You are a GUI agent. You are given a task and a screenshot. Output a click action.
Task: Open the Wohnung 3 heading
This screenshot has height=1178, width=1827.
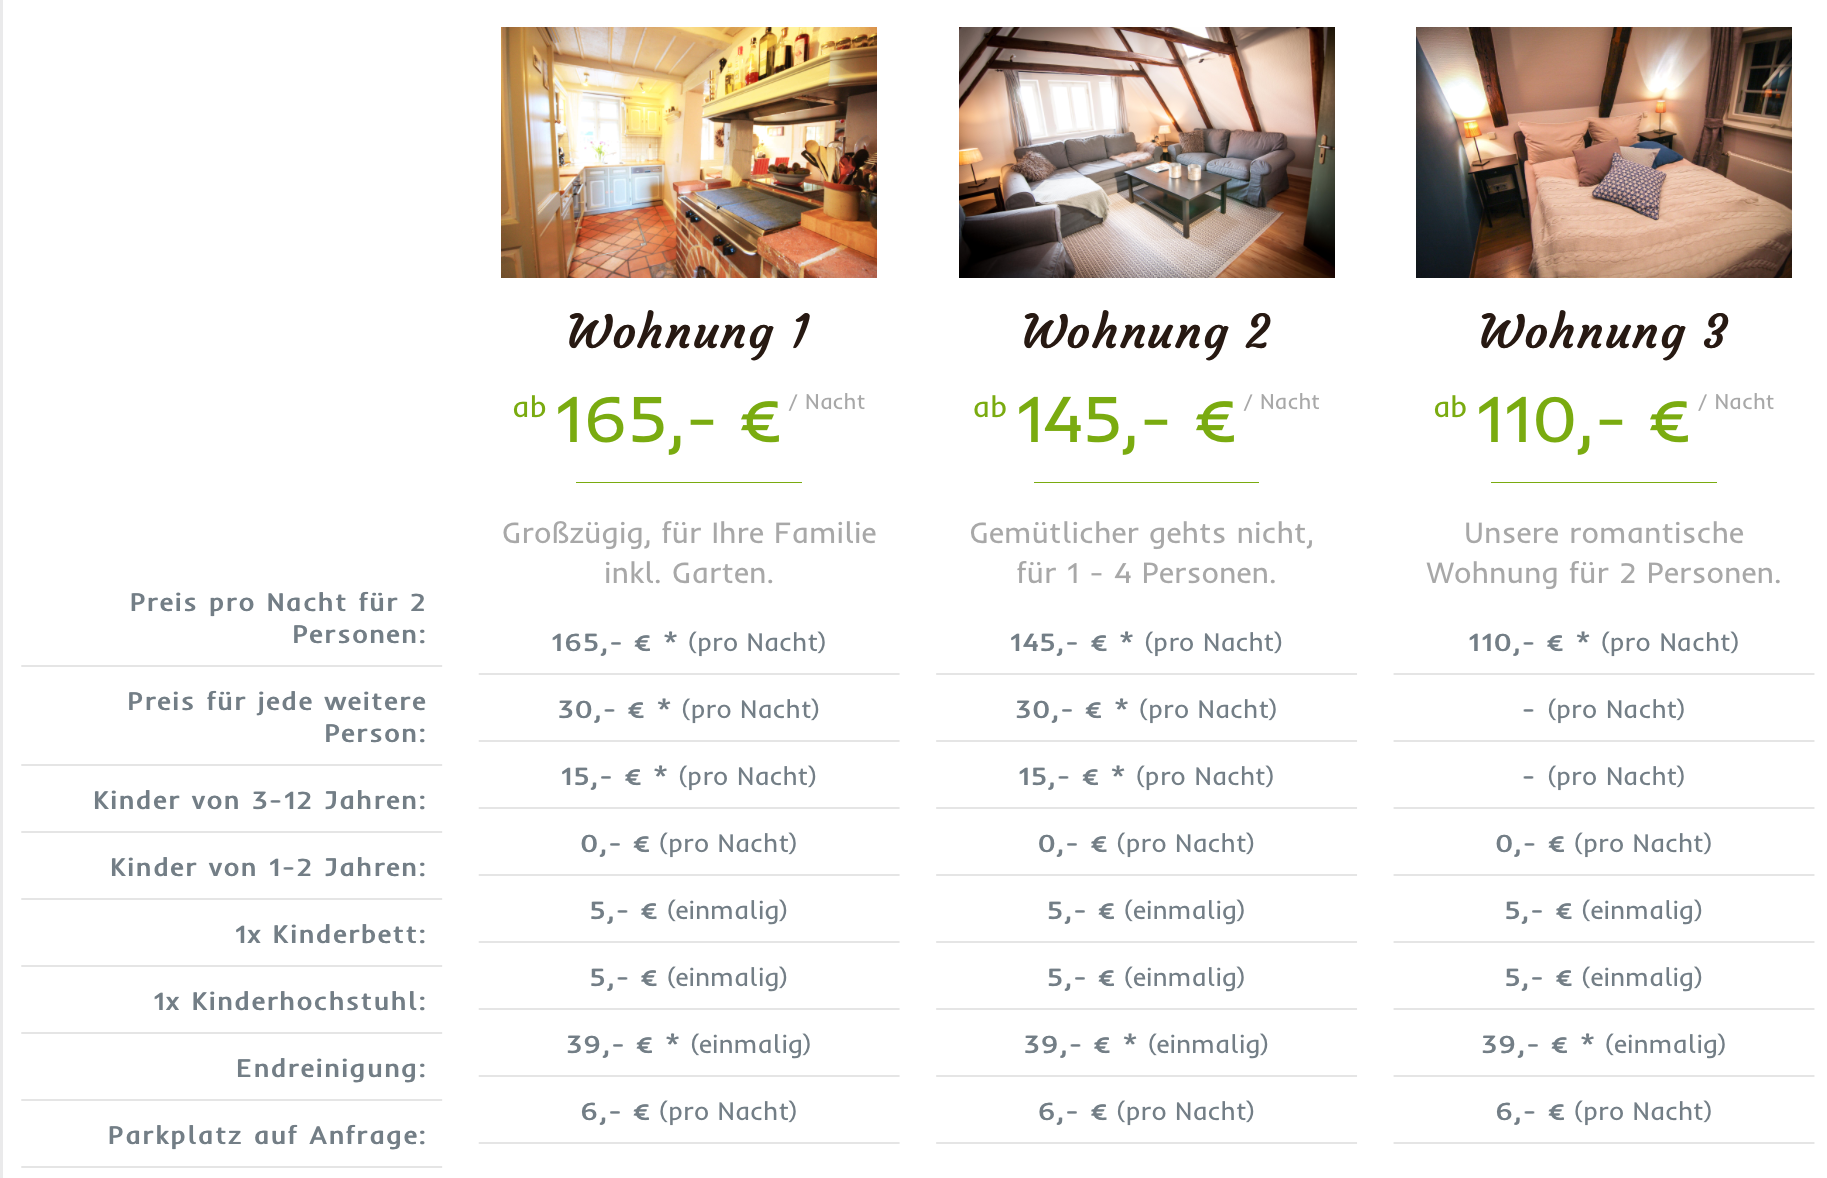point(1603,332)
